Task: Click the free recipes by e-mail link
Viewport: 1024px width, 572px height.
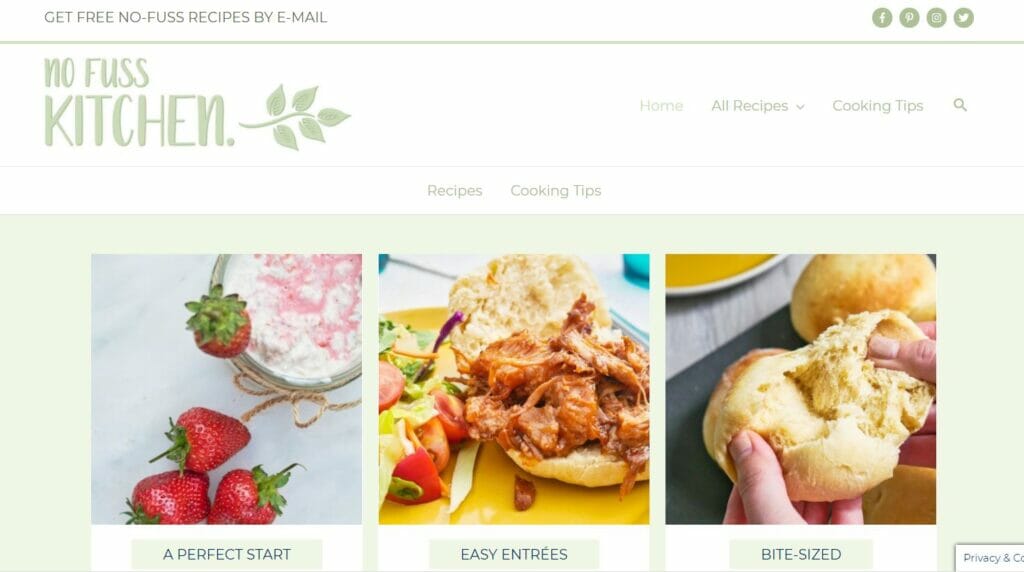Action: tap(185, 18)
